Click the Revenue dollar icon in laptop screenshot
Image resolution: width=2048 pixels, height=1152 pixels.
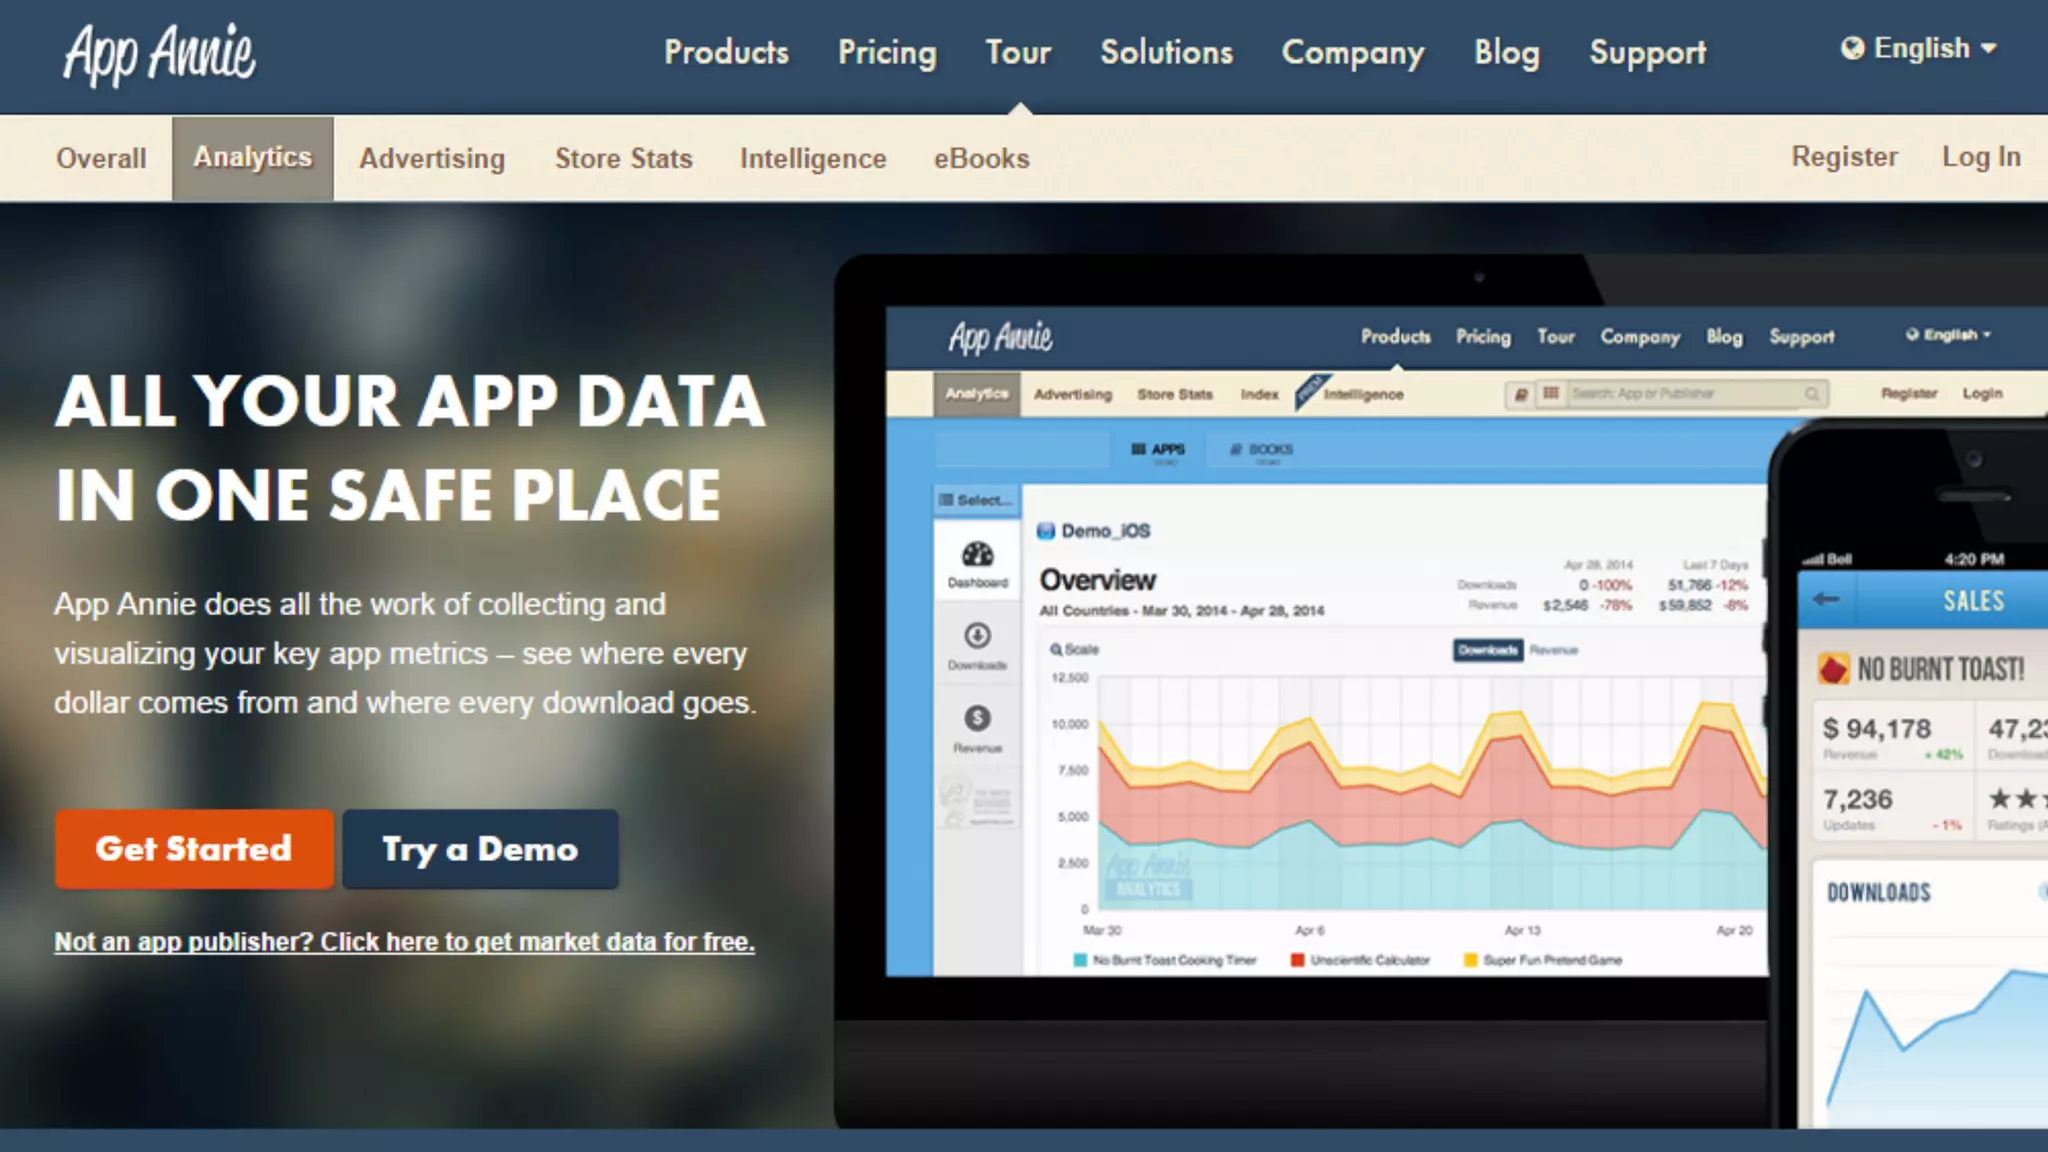tap(977, 717)
